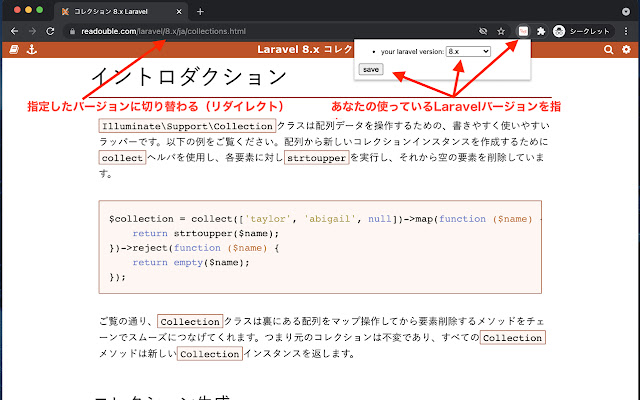Open the laravel version 8.x dropdown
640x400 pixels.
tap(468, 51)
